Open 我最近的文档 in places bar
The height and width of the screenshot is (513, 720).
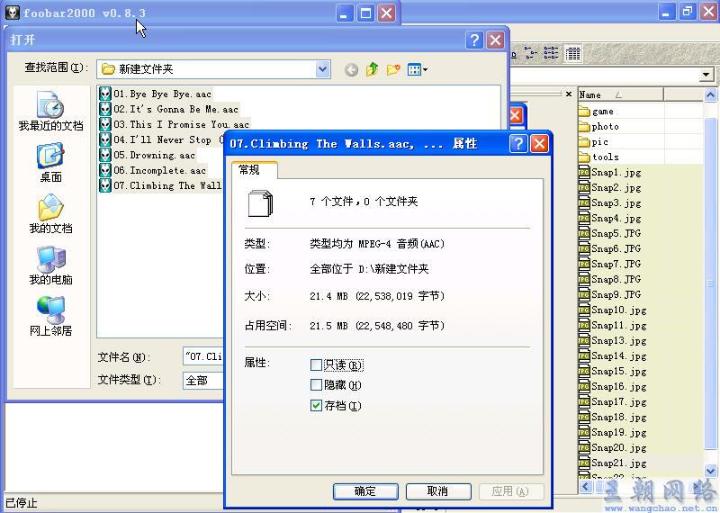click(x=50, y=112)
